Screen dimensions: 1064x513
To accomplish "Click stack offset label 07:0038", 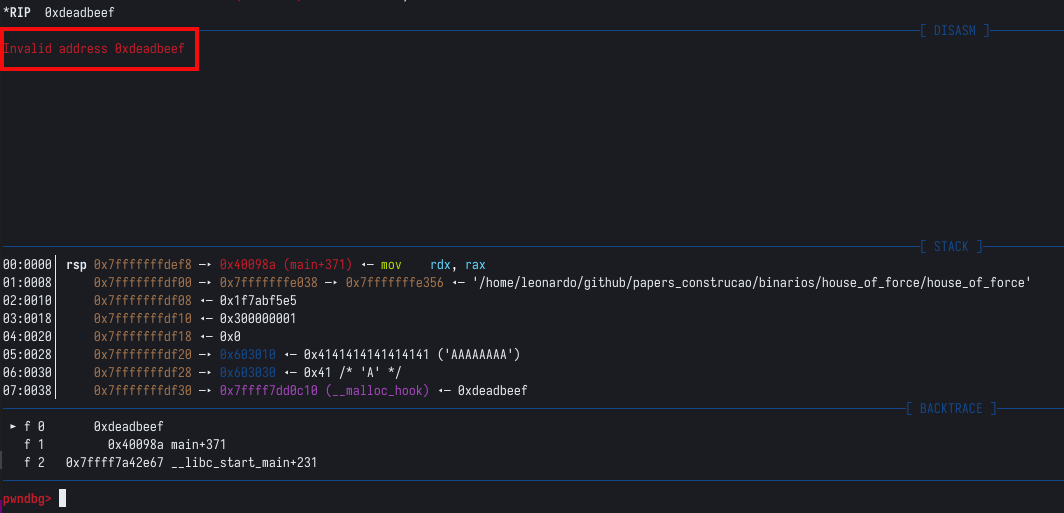I will 27,391.
